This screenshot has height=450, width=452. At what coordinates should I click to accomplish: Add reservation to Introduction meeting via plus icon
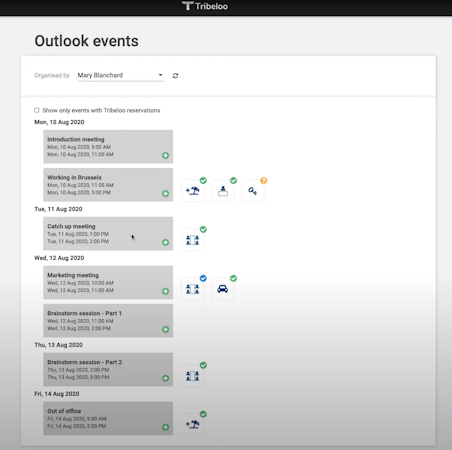click(165, 155)
